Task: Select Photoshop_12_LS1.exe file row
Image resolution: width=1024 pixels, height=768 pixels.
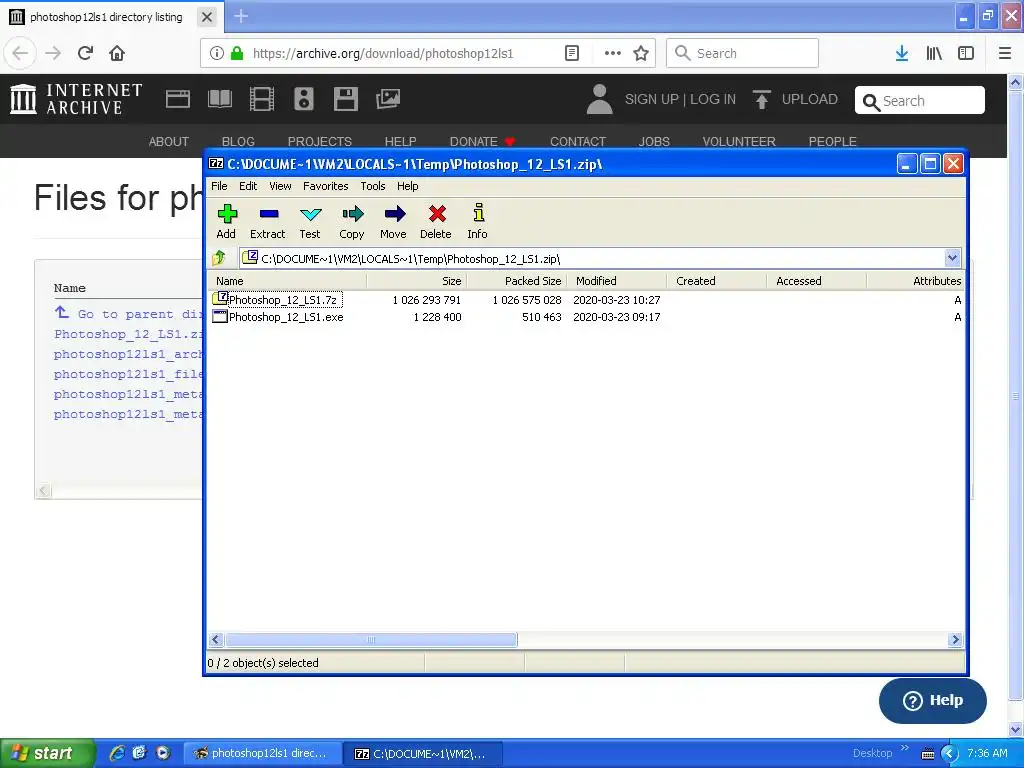Action: [x=585, y=317]
